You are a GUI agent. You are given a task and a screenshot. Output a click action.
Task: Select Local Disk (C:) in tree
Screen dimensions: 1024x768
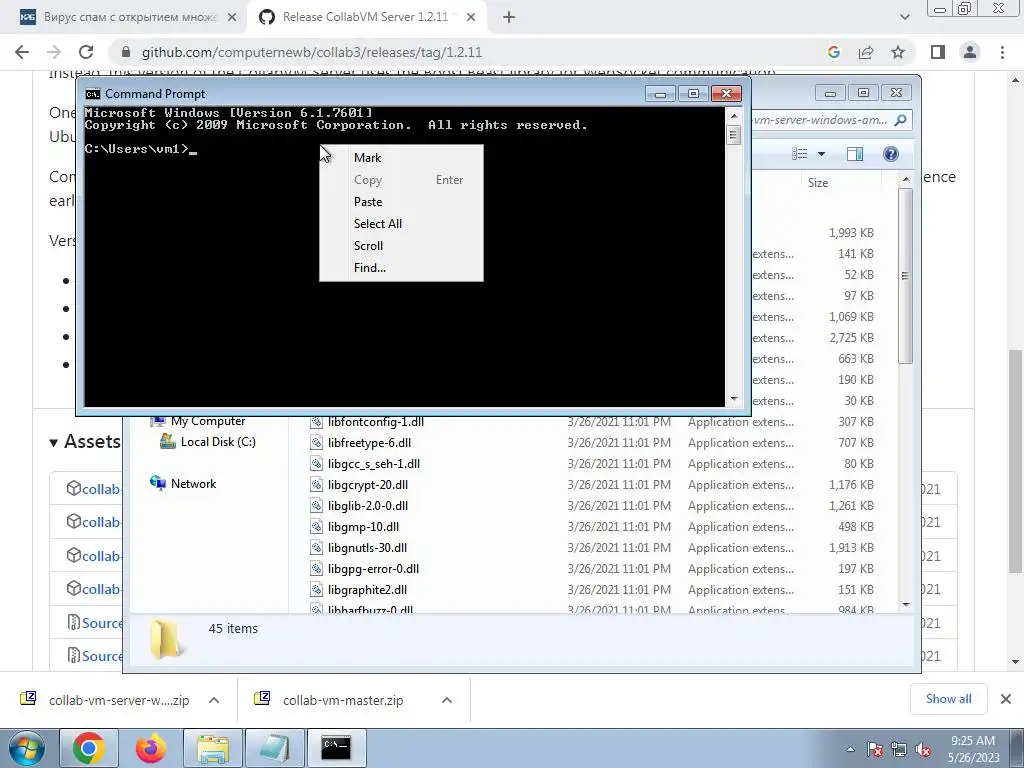217,442
